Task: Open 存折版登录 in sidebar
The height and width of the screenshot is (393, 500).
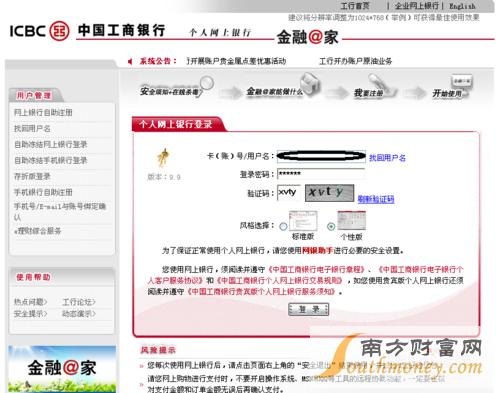Action: 32,176
